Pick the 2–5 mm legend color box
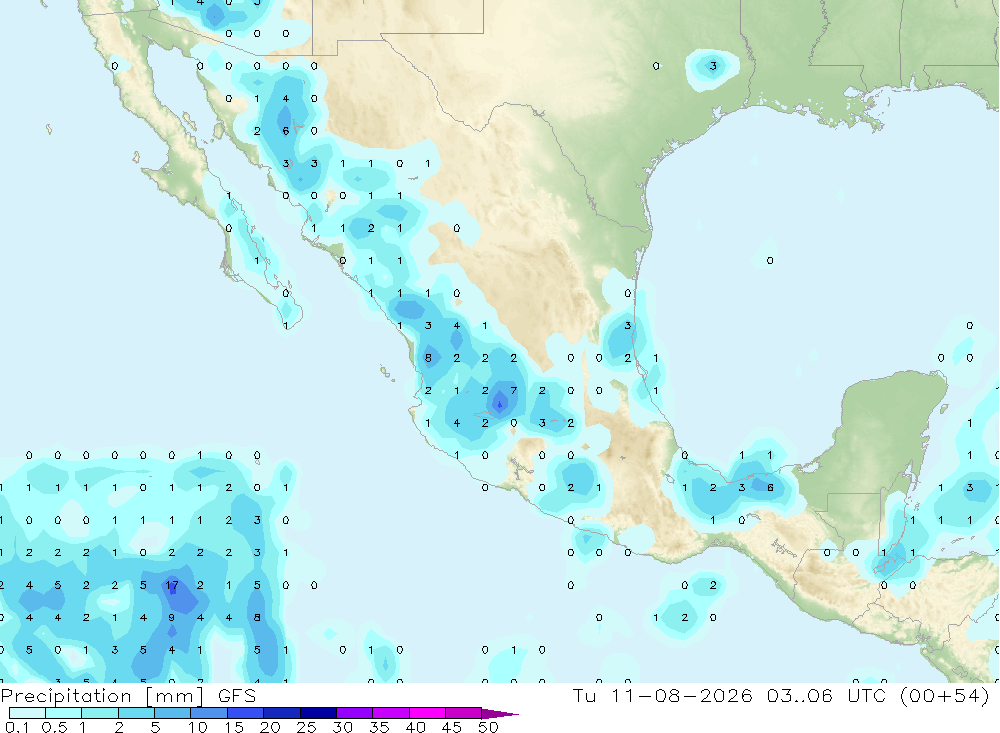Image resolution: width=1000 pixels, height=733 pixels. coord(136,713)
